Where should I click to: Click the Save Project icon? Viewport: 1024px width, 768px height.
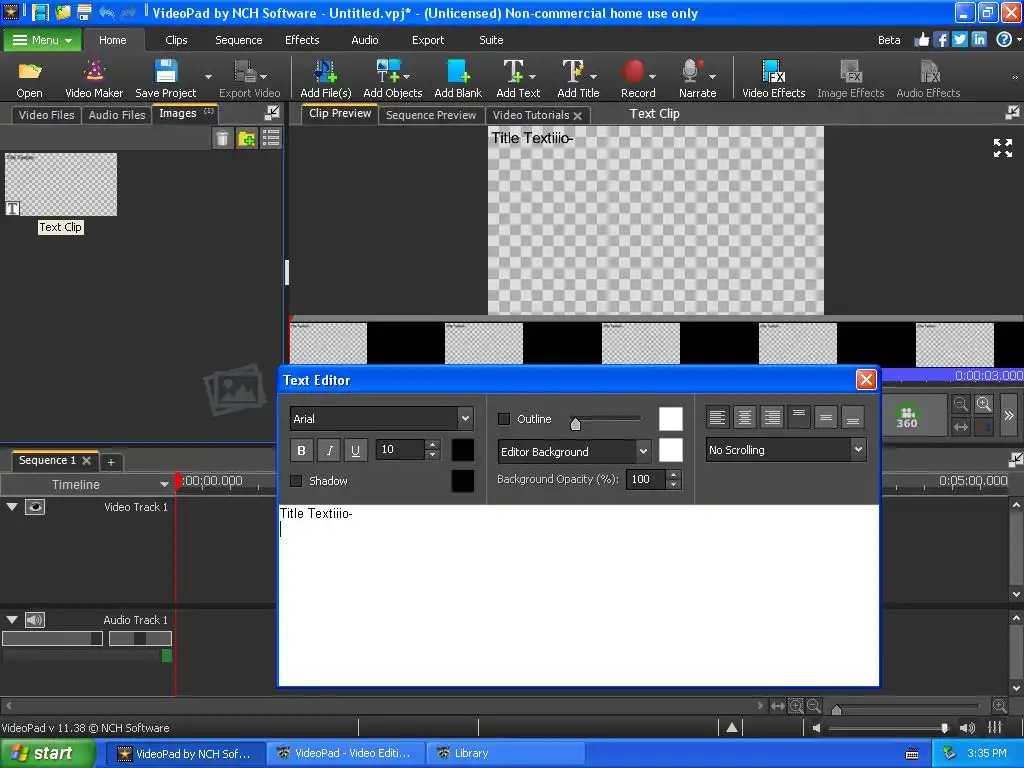pos(165,71)
